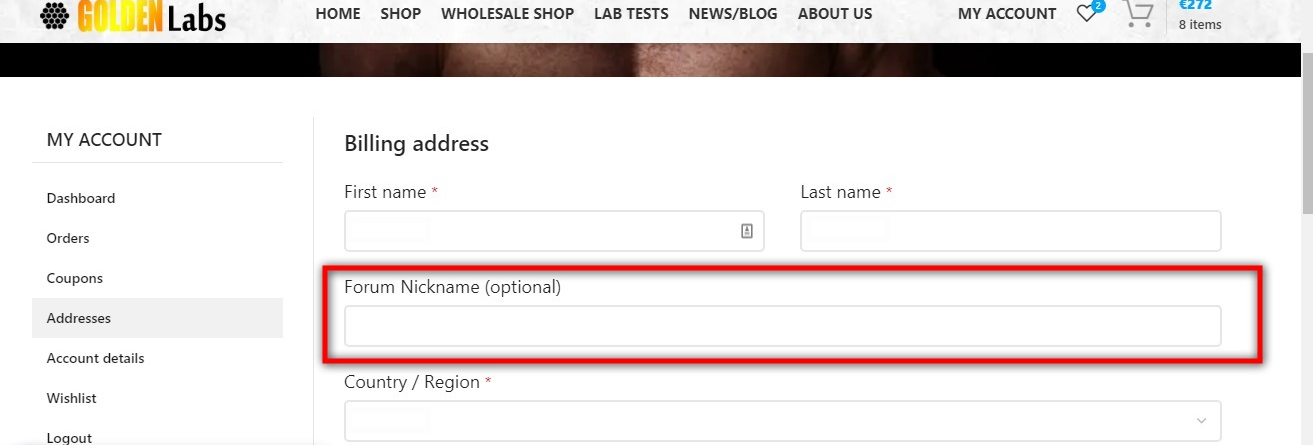Navigate to LAB TESTS
The image size is (1313, 445).
pos(631,14)
